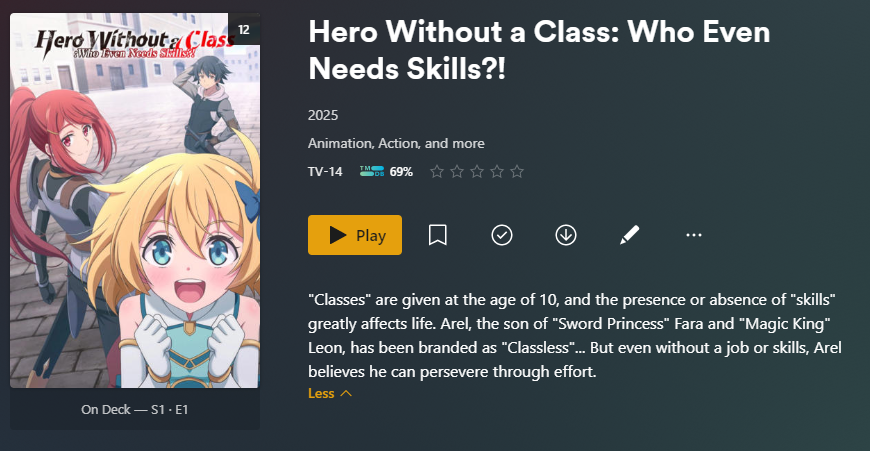The image size is (870, 451).
Task: Open the more options ellipsis menu
Action: point(694,235)
